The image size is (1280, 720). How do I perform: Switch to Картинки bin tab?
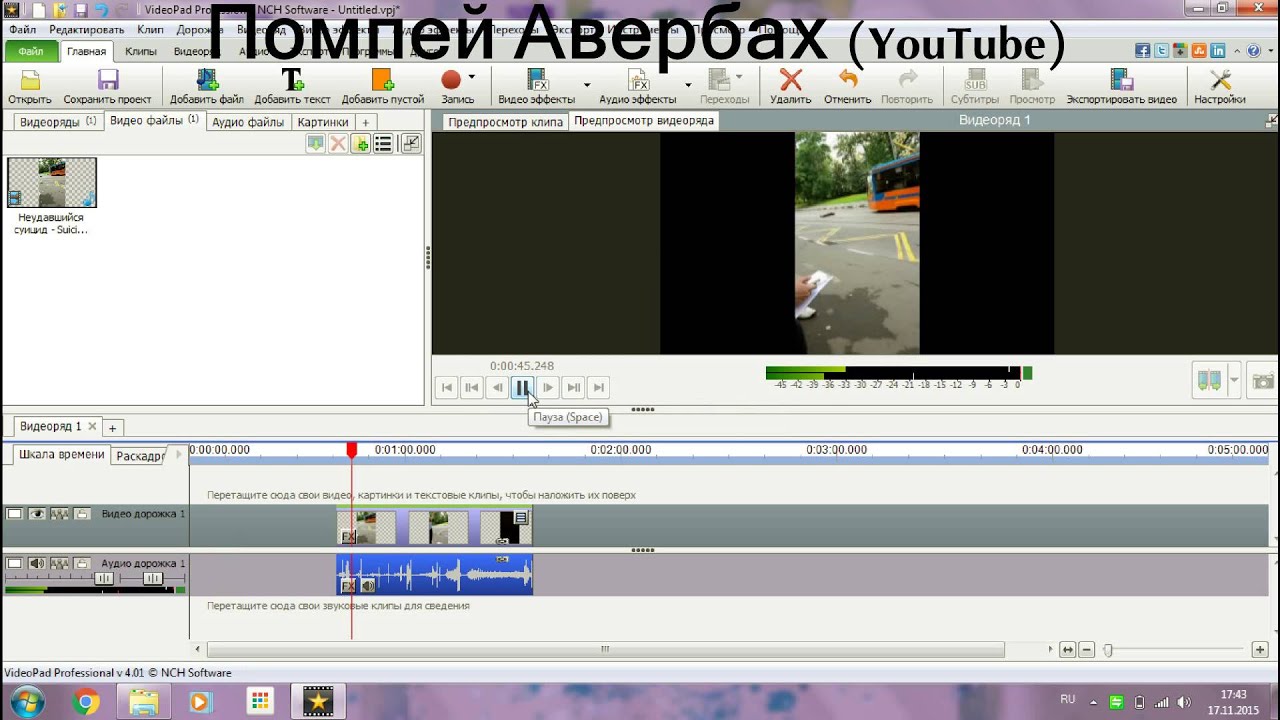[x=323, y=122]
